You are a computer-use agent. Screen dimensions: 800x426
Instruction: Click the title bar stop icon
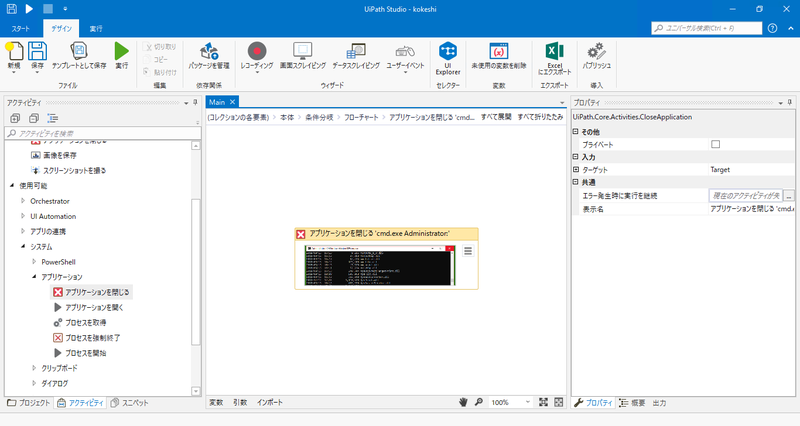click(47, 9)
